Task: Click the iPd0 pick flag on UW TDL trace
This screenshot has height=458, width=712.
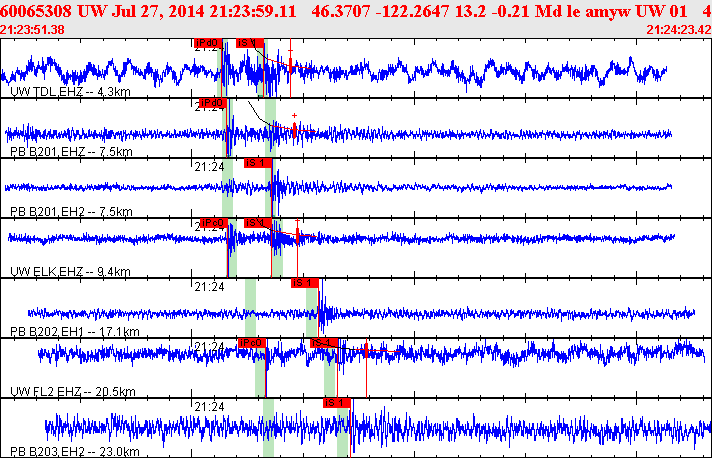Action: [x=206, y=43]
